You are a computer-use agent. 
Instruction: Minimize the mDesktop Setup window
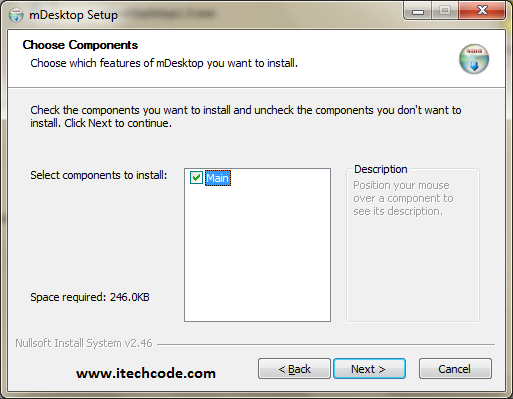418,11
